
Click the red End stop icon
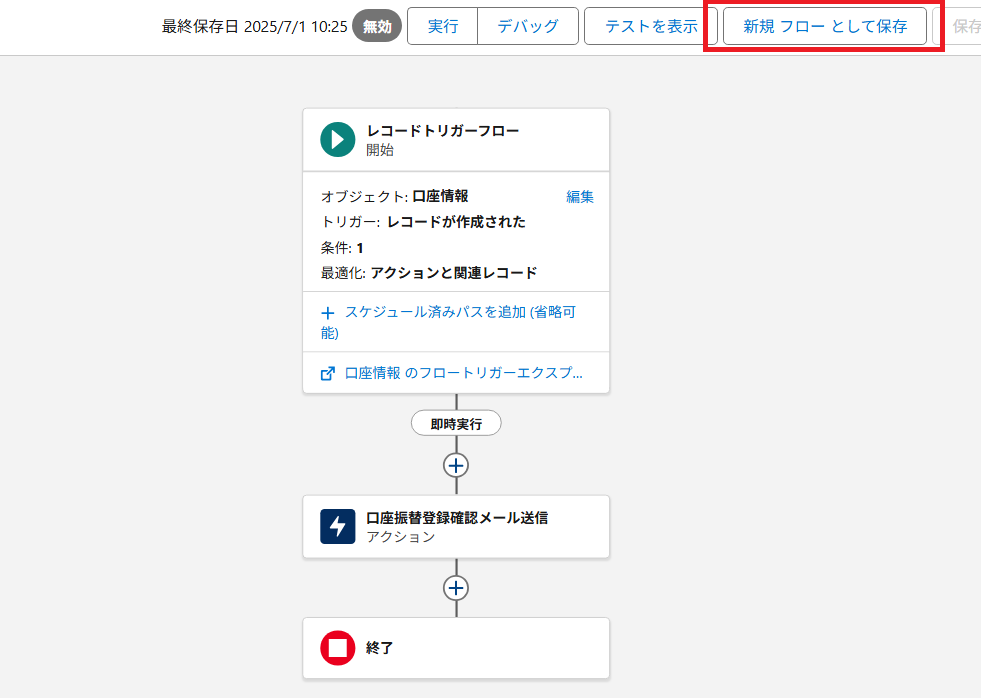338,648
